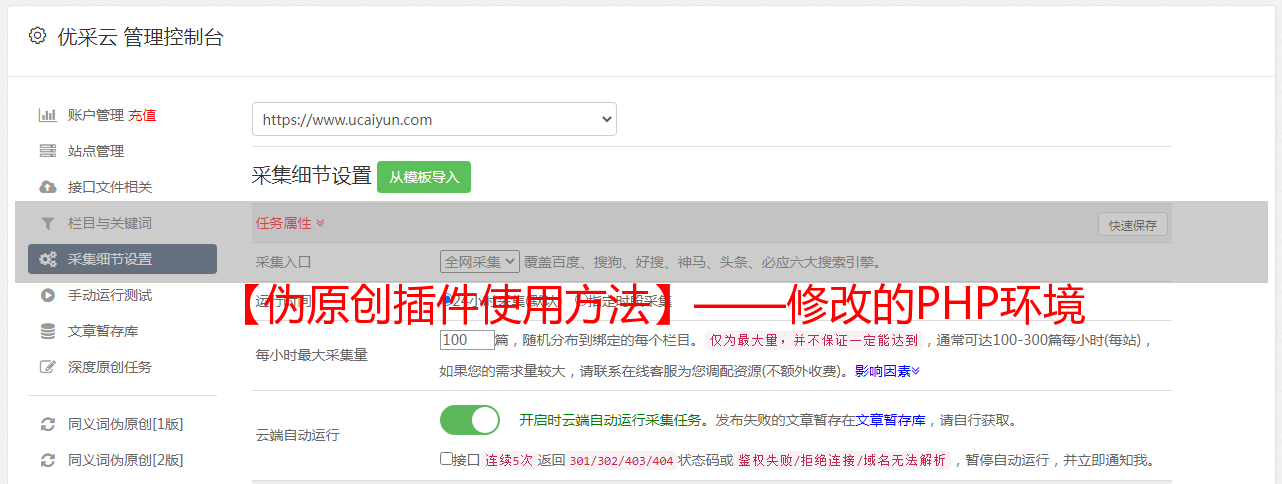Click the 鉴权失败/拒绝连接/域名无法解析 text
The height and width of the screenshot is (484, 1282).
click(x=842, y=460)
